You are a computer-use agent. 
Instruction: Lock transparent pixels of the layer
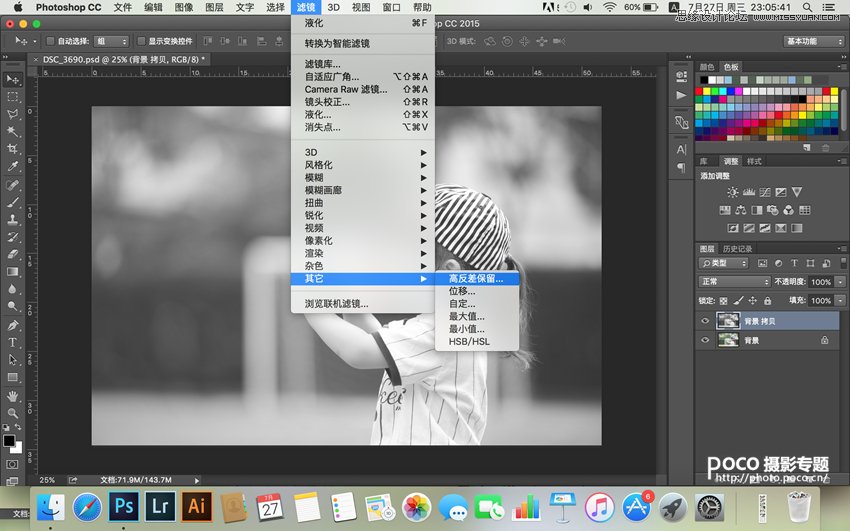click(x=723, y=301)
